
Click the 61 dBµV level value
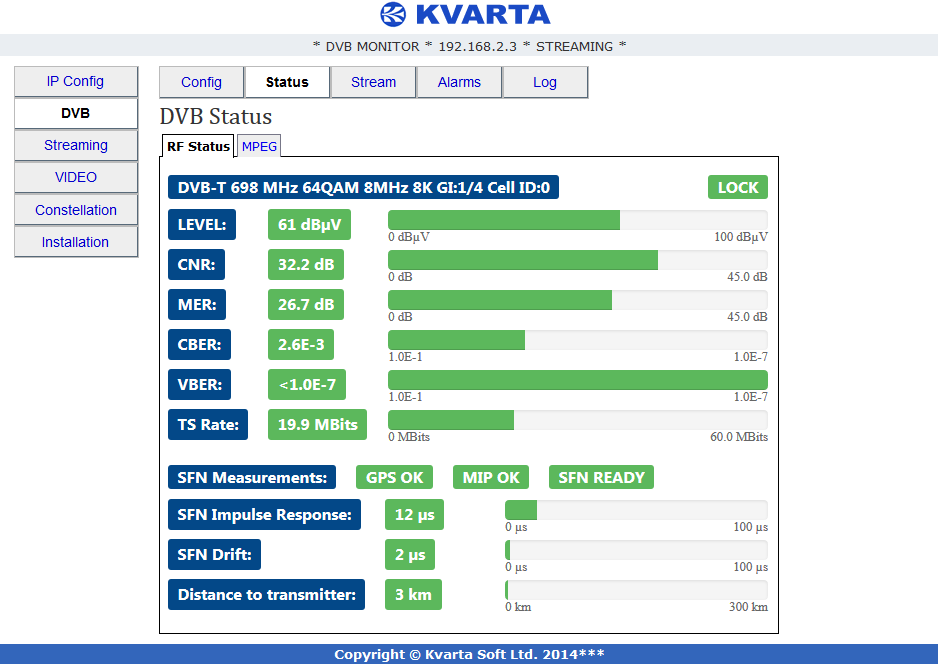click(x=309, y=224)
